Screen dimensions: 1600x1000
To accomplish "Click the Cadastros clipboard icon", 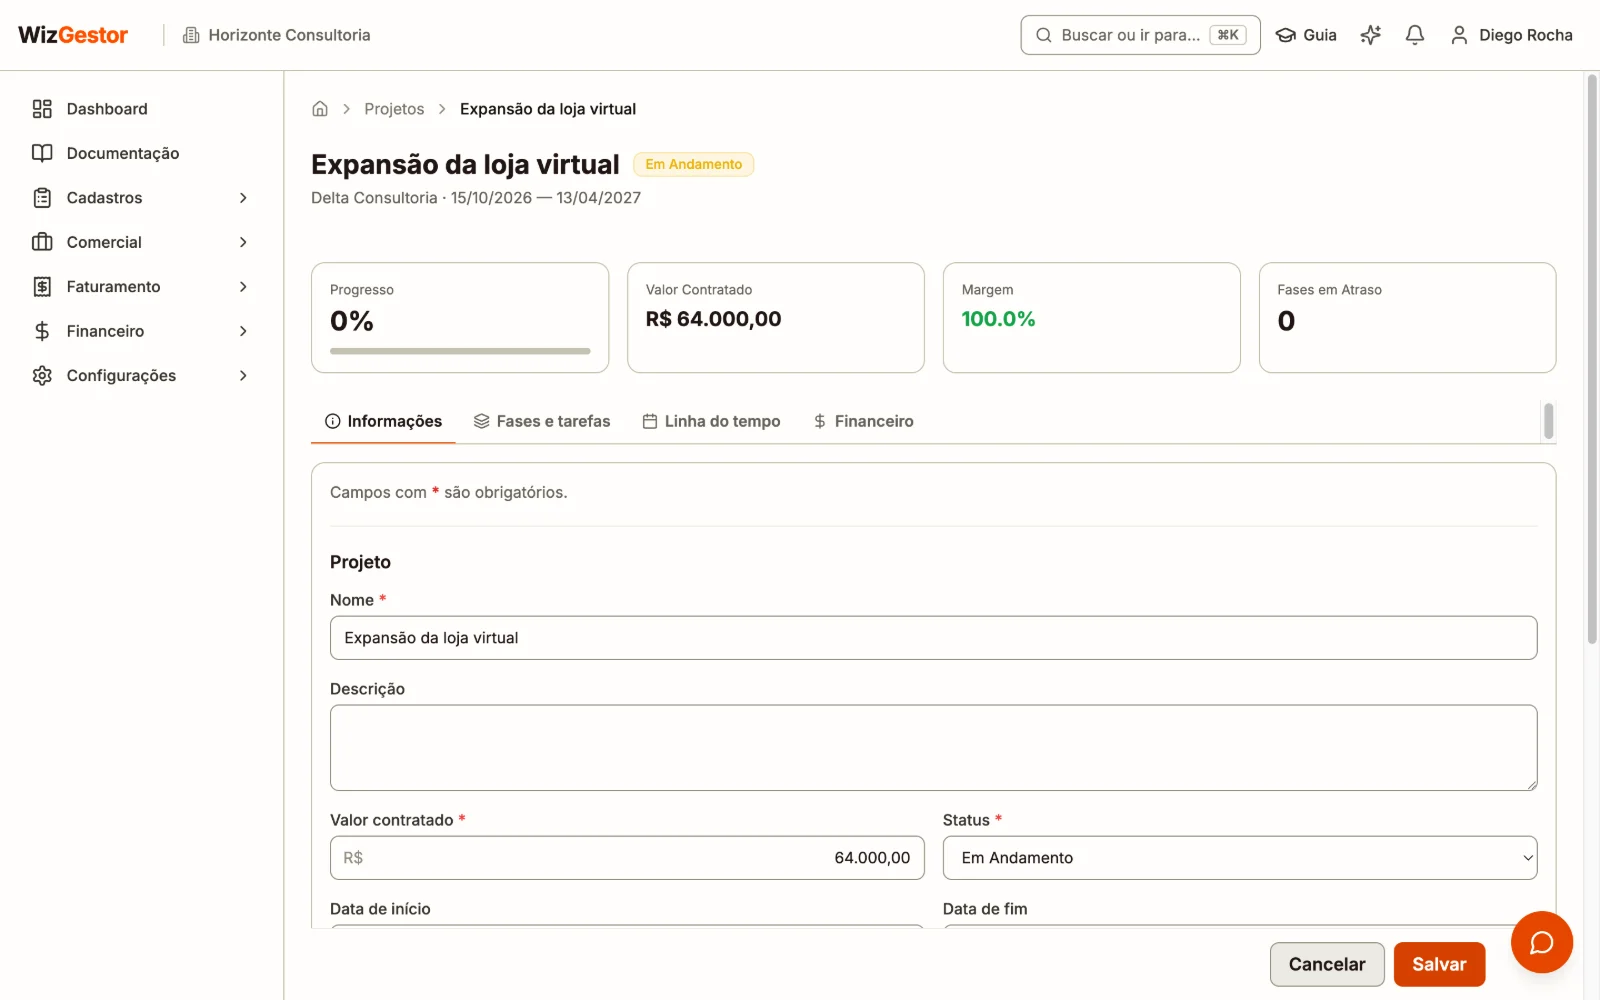I will pyautogui.click(x=42, y=198).
